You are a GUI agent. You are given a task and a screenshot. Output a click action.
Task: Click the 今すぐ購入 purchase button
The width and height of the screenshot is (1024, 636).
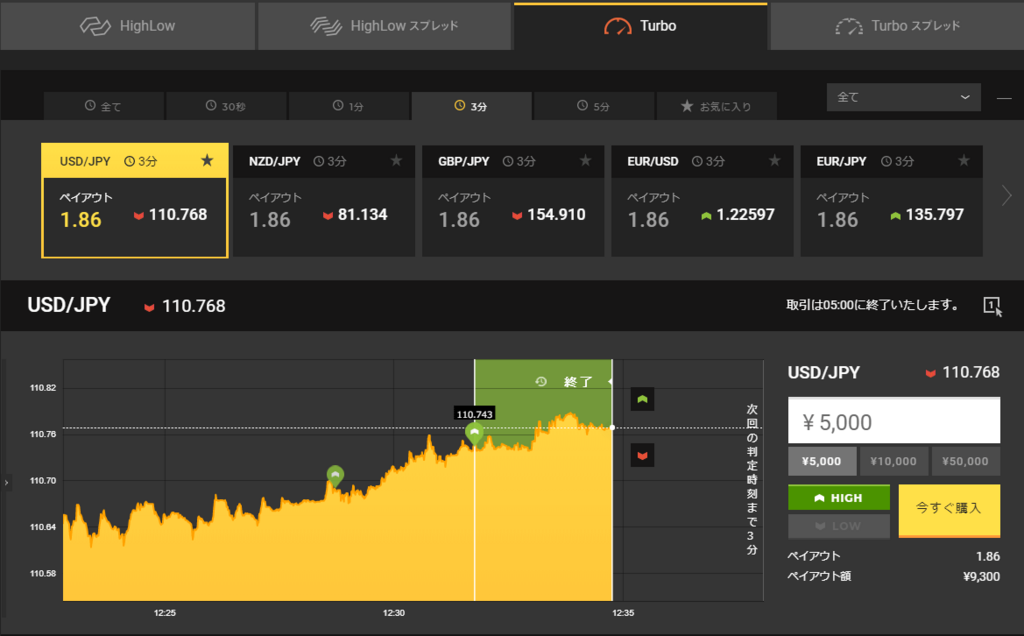[948, 510]
